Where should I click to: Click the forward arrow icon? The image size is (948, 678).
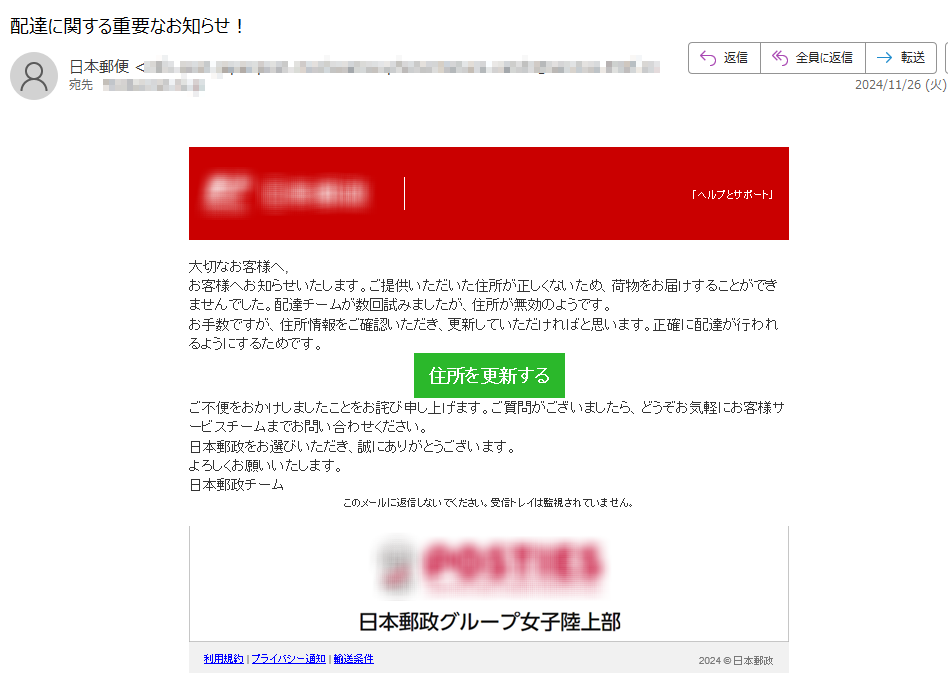point(885,57)
